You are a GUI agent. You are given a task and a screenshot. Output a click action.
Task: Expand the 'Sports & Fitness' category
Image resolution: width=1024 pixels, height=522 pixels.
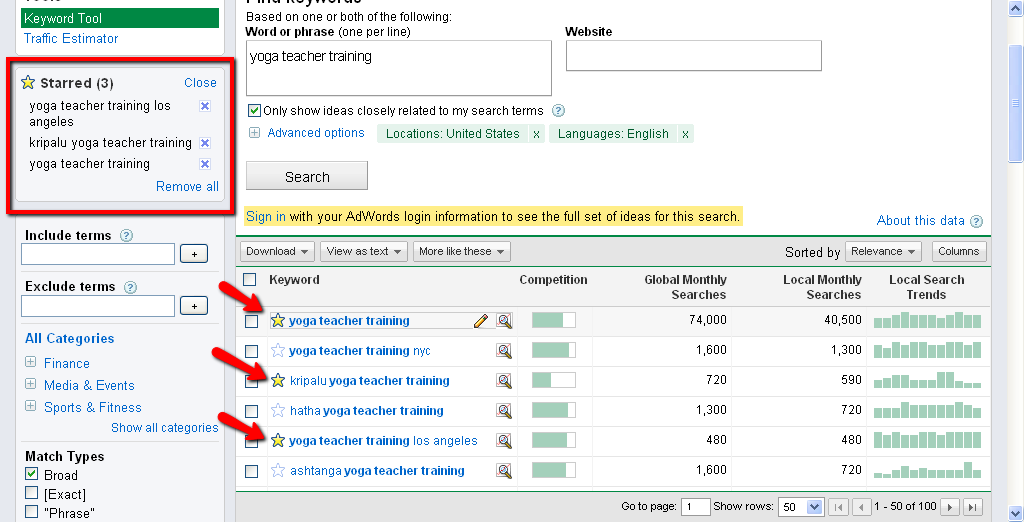tap(31, 407)
